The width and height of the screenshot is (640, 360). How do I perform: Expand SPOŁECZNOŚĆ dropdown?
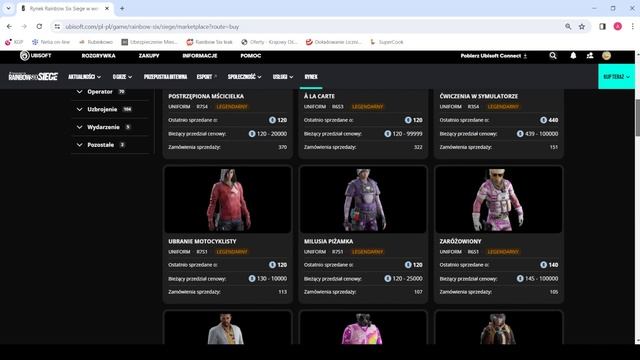click(x=244, y=77)
